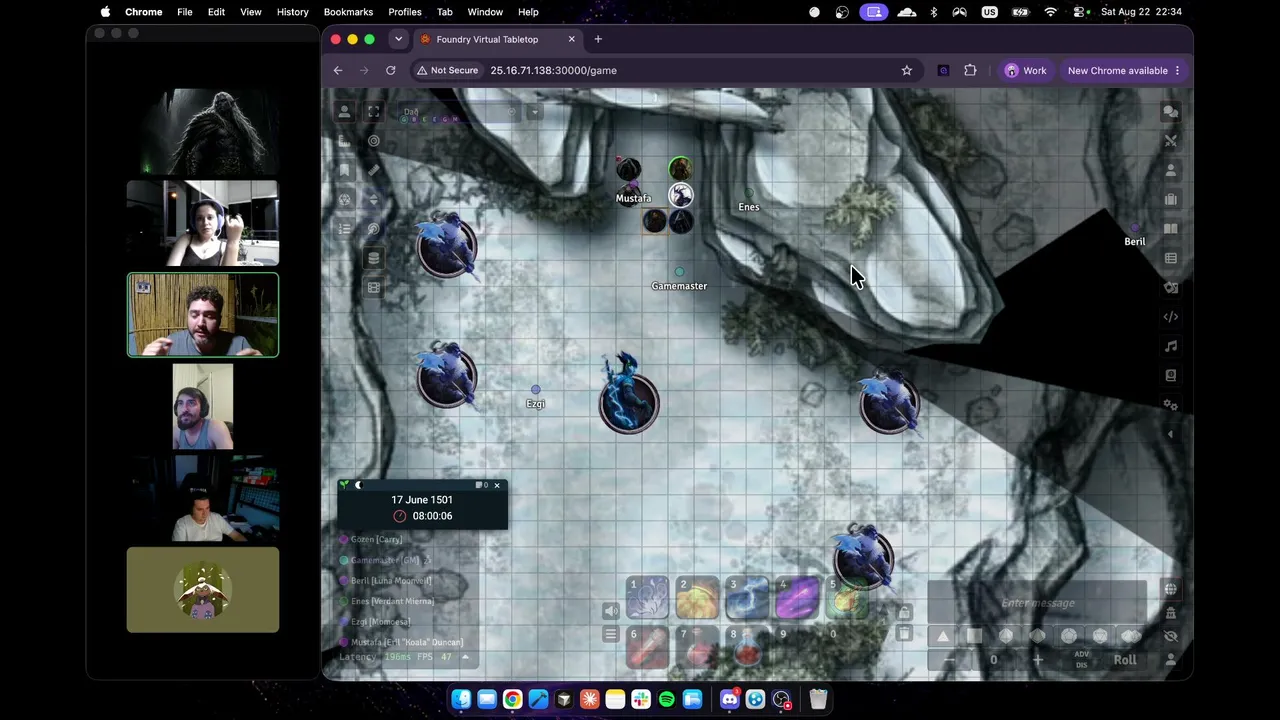
Task: Click the hotbar trash clear icon
Action: click(x=904, y=634)
